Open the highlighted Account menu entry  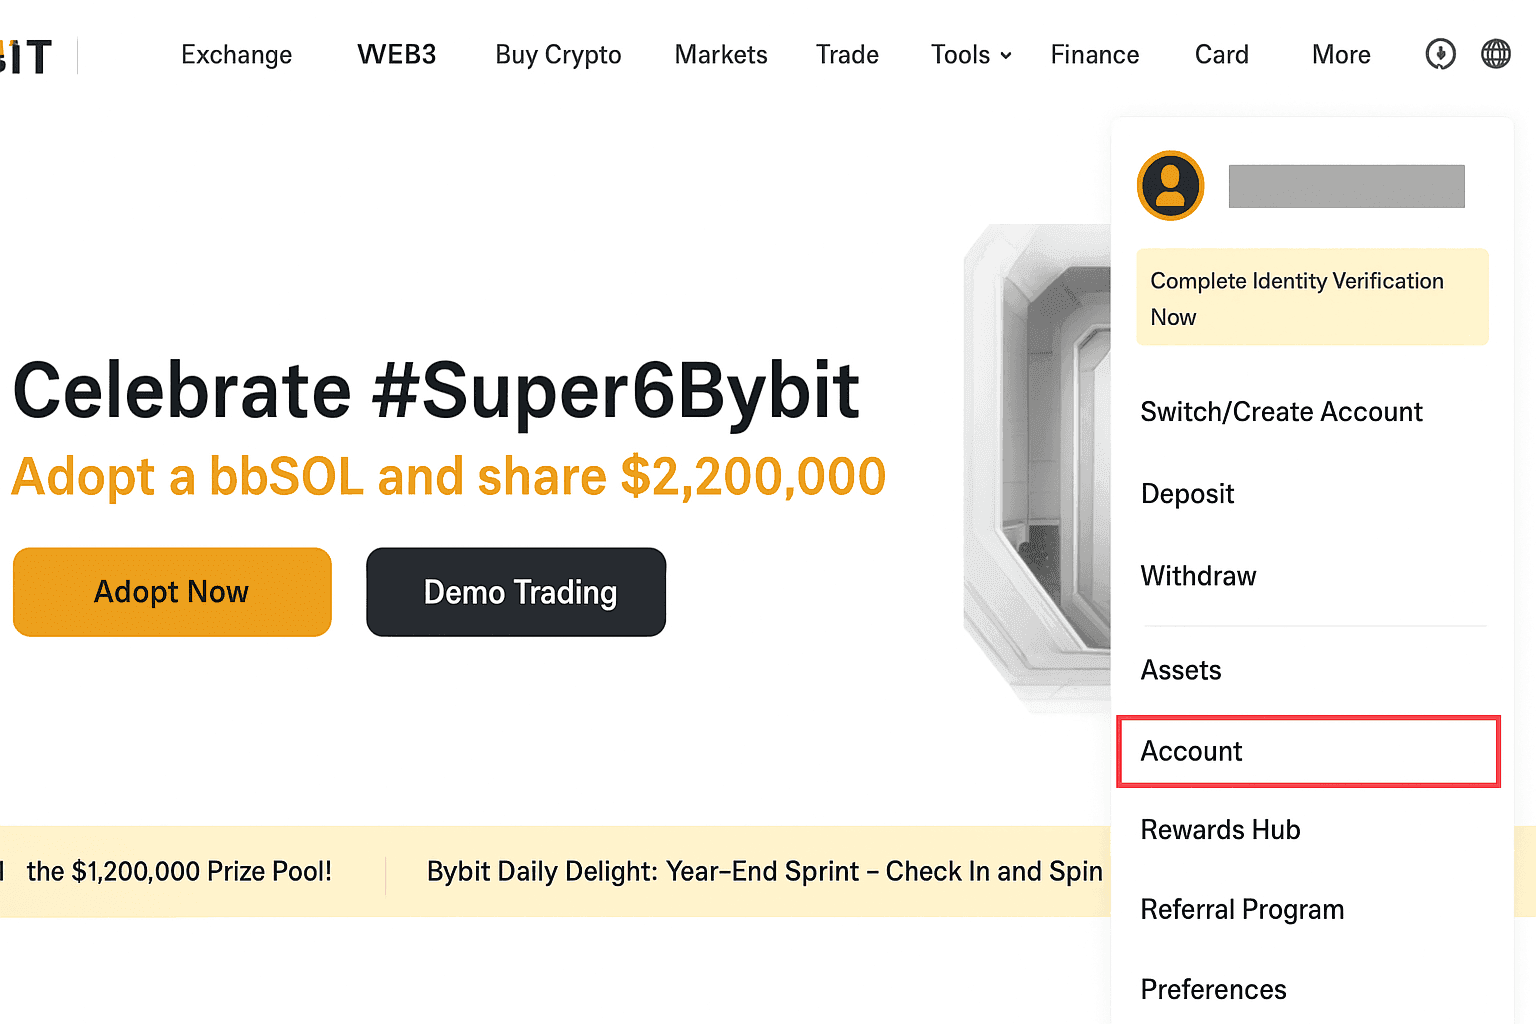click(x=1307, y=751)
